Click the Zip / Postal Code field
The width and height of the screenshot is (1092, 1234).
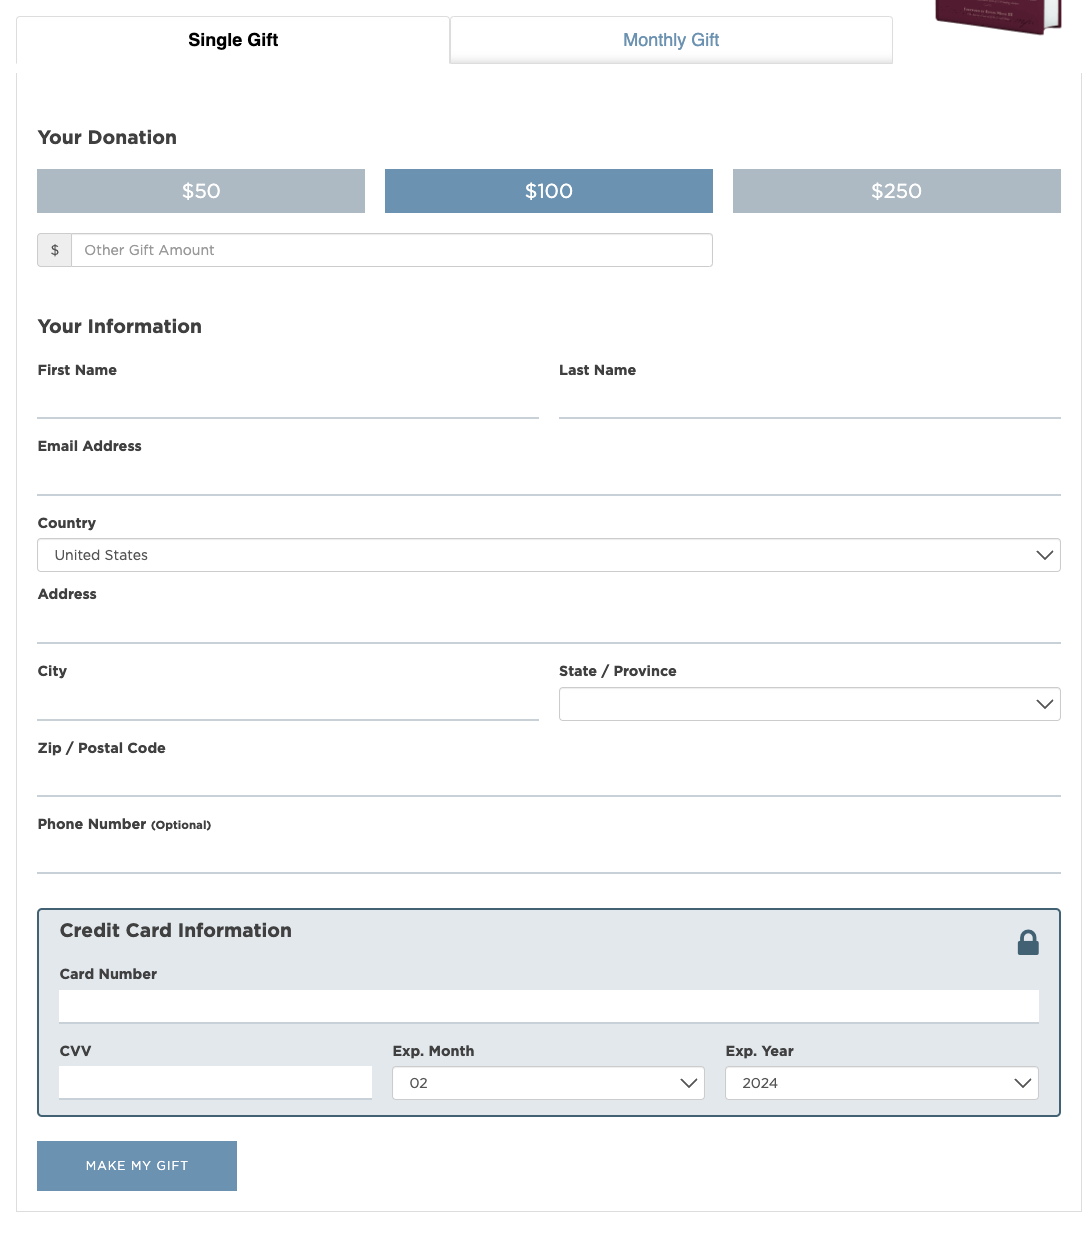coord(548,778)
